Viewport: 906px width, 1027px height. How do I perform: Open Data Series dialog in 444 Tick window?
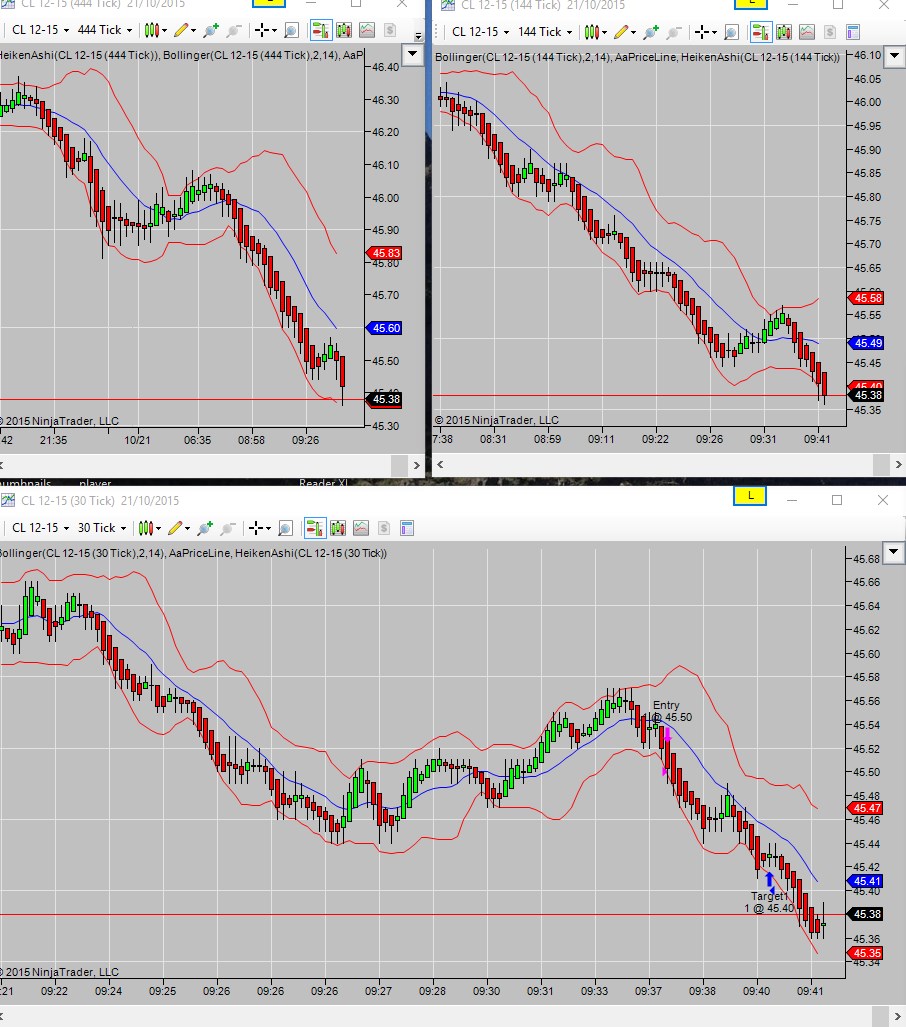tap(344, 30)
